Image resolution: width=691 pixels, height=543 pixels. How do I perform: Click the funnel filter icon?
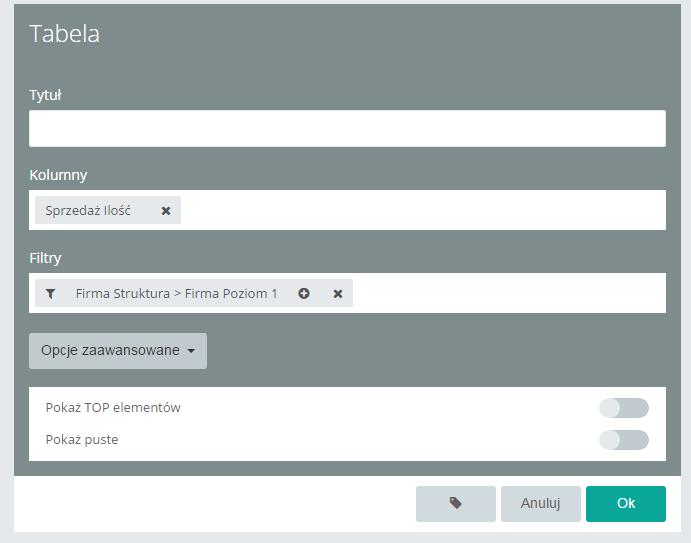51,294
